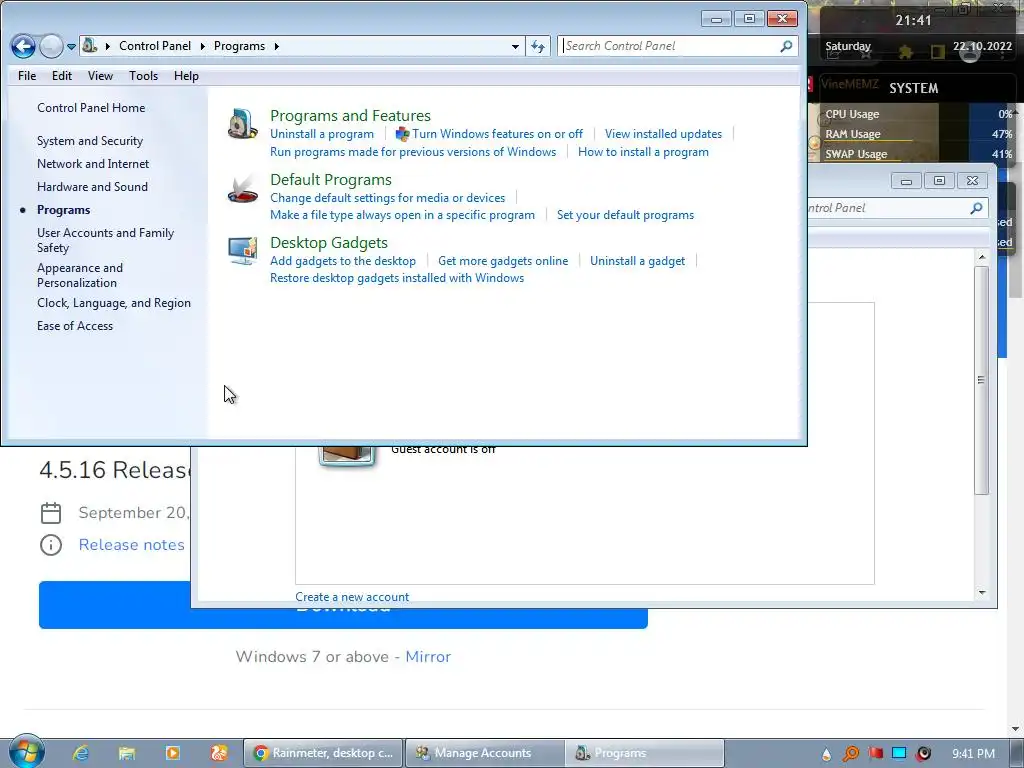The image size is (1024, 768).
Task: Open Appearance and Personalization category
Action: 80,275
